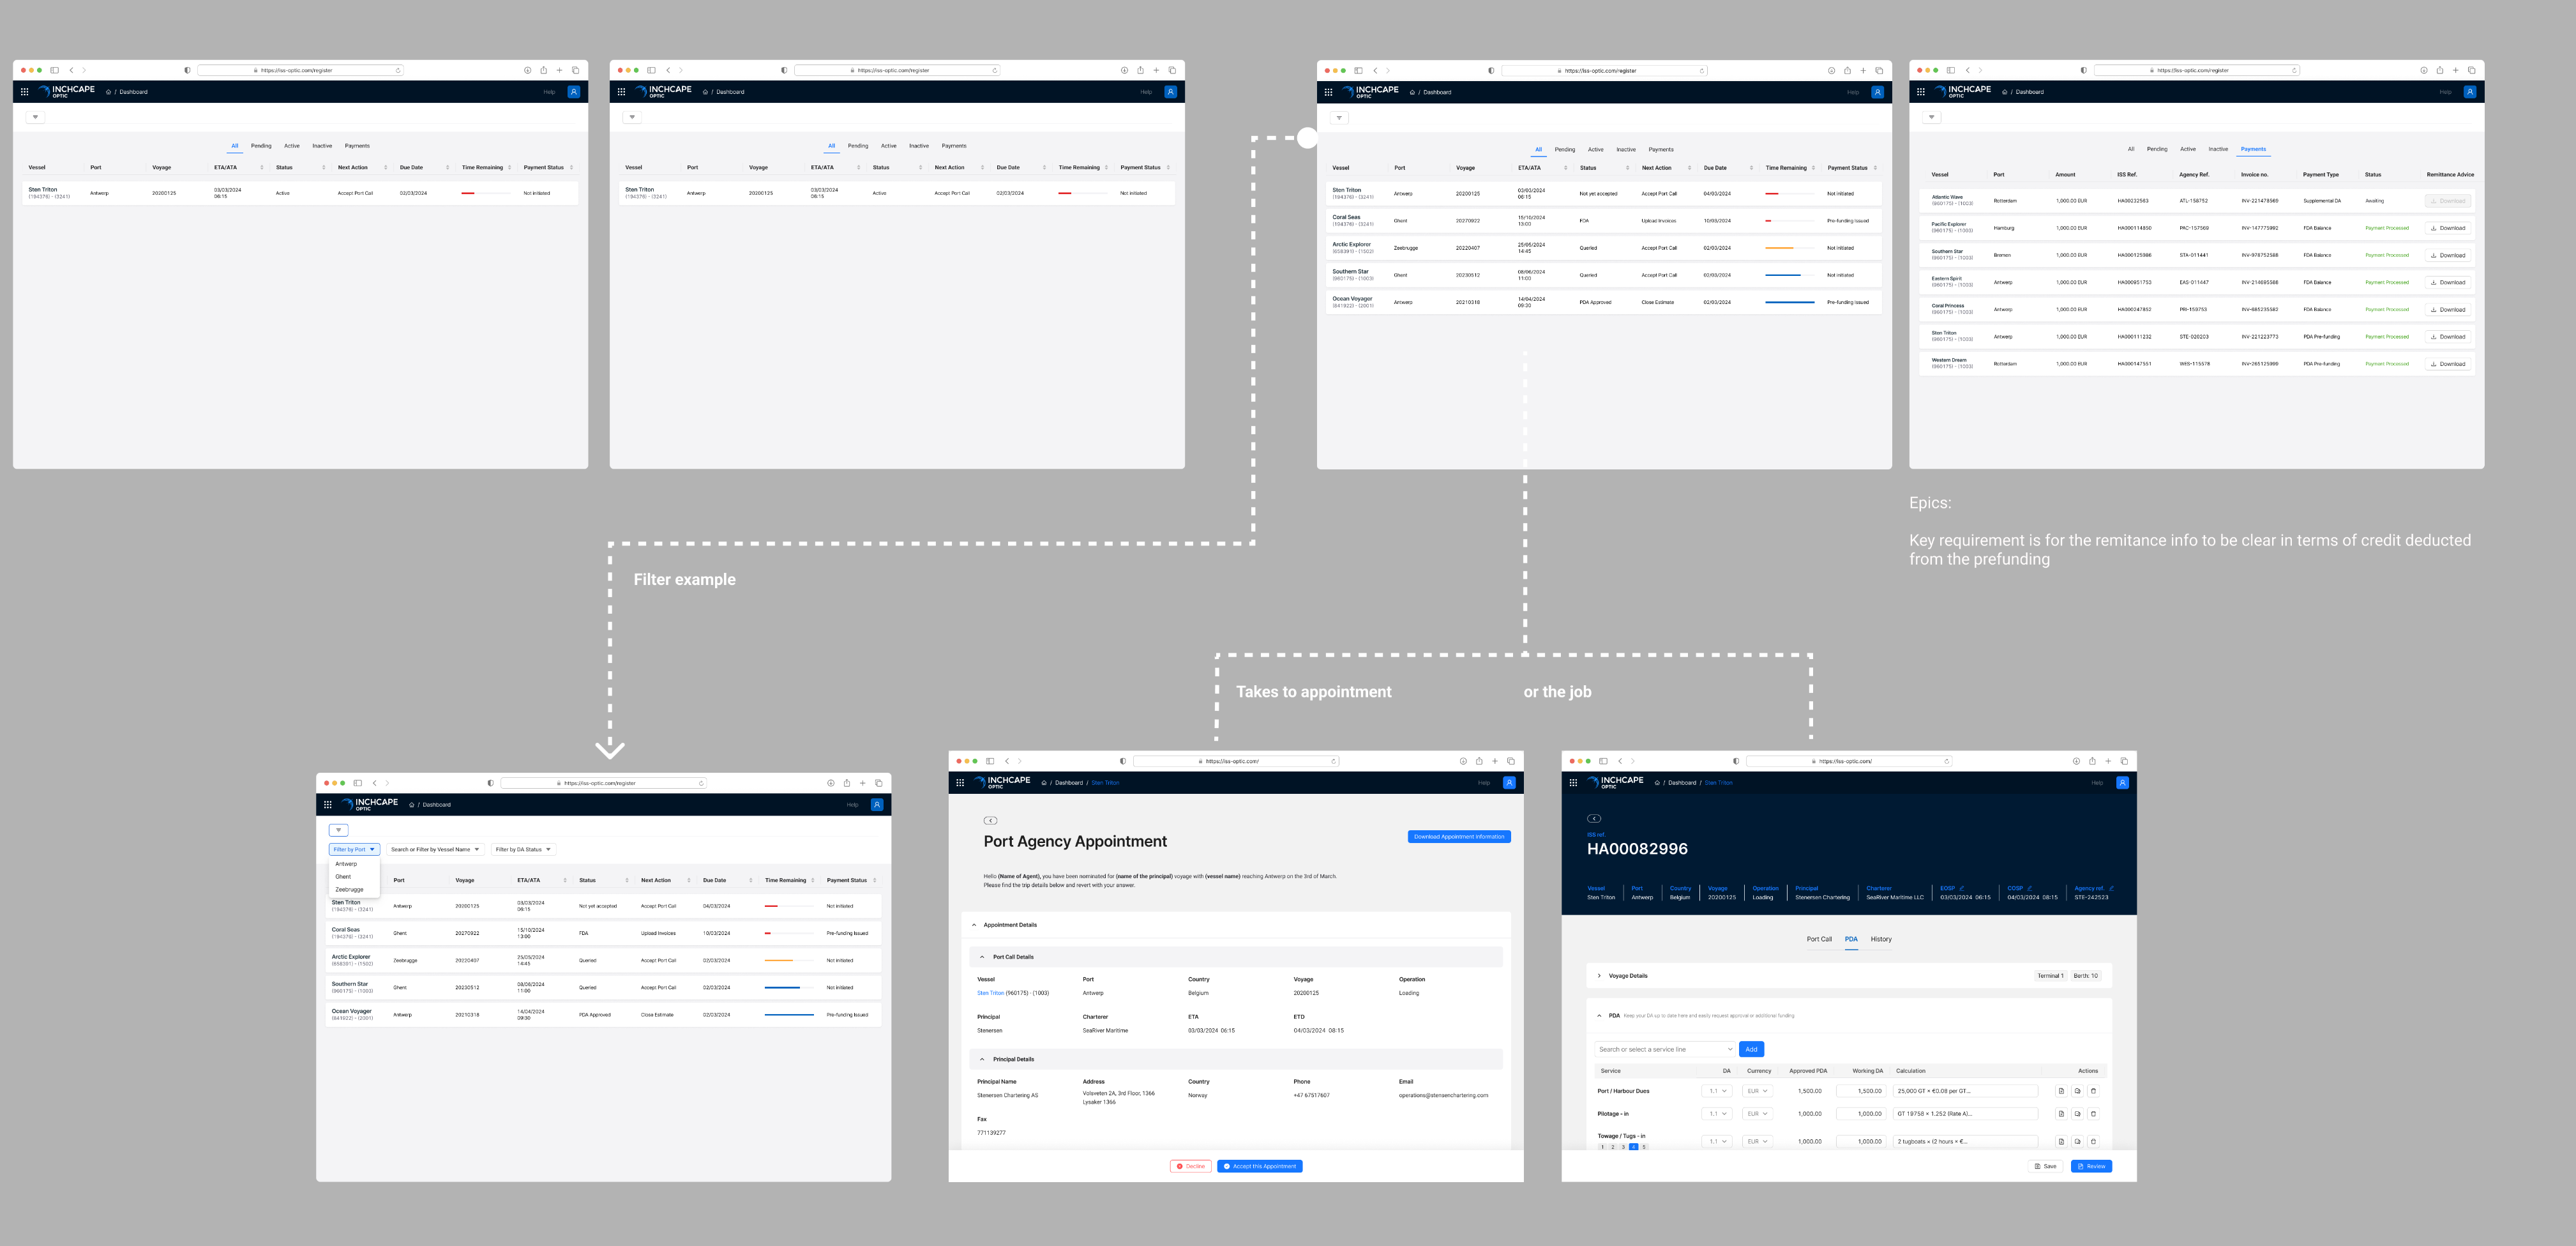Select page 4 under Towage / Tugs - in

tap(1633, 1147)
